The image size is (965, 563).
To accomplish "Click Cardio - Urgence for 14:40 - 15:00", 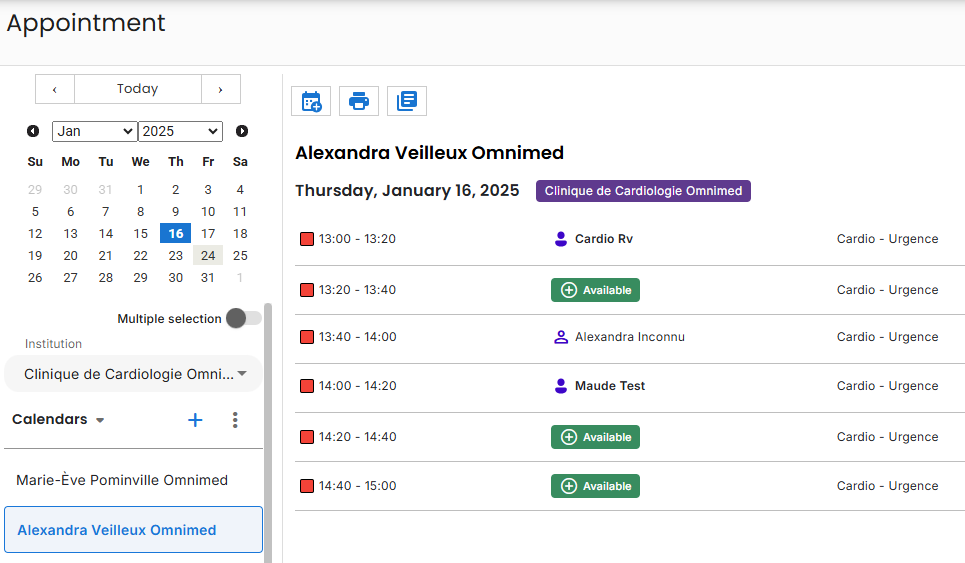I will [x=887, y=486].
